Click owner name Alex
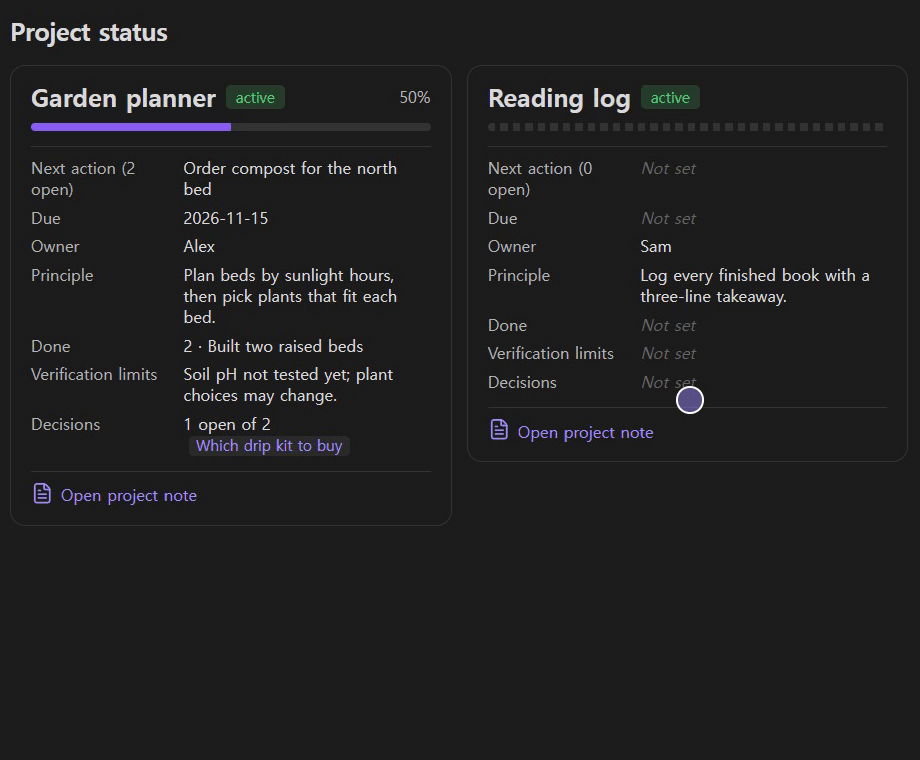The height and width of the screenshot is (760, 920). [x=199, y=246]
